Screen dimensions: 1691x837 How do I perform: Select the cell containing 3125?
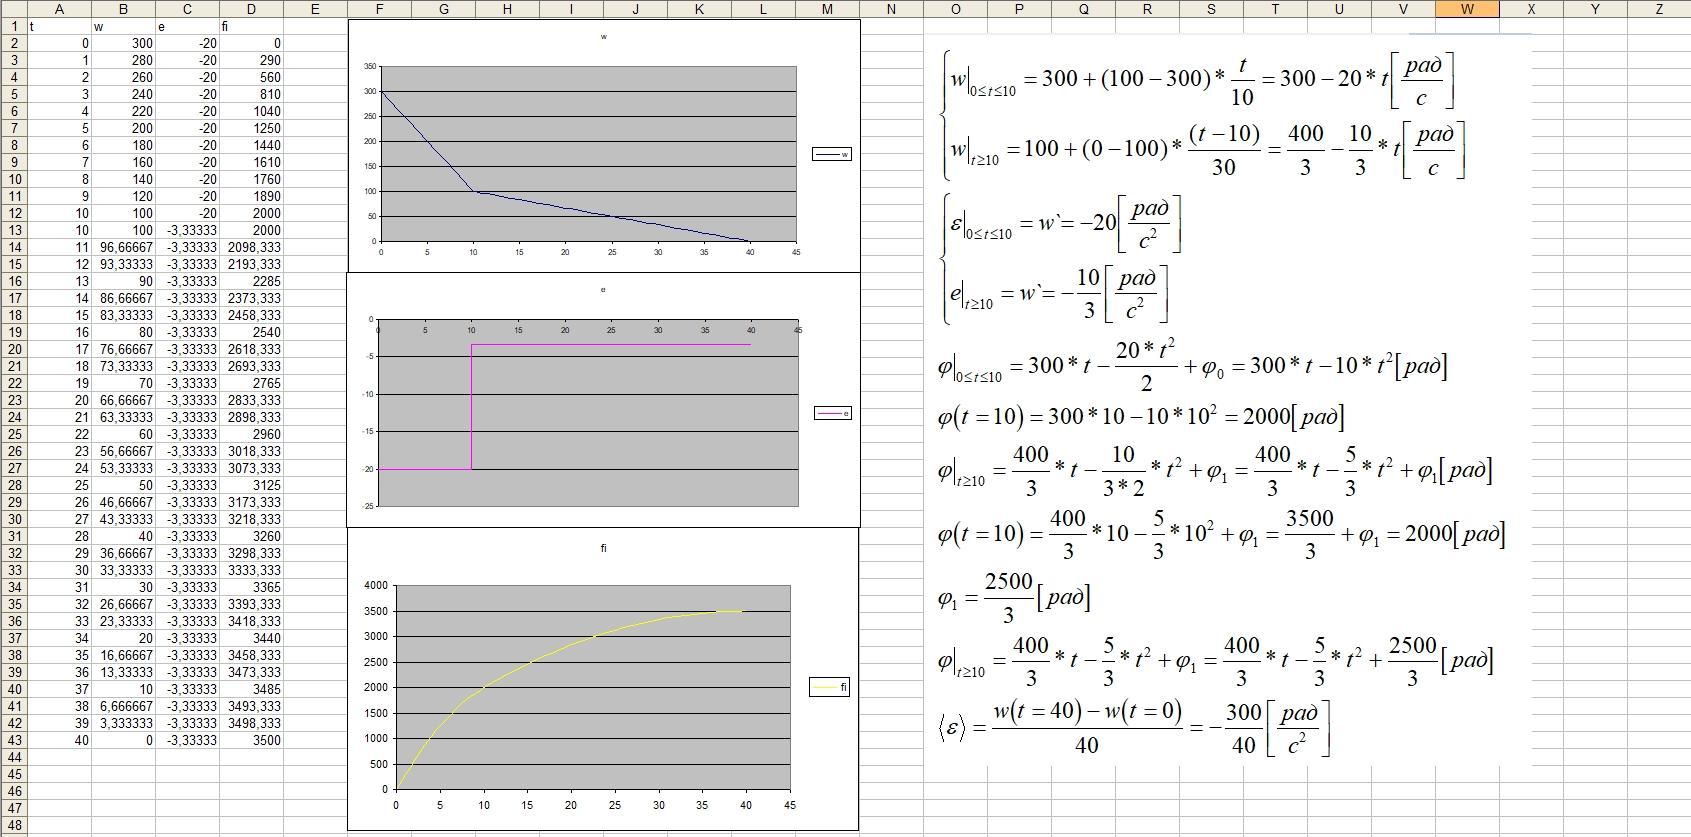point(251,485)
